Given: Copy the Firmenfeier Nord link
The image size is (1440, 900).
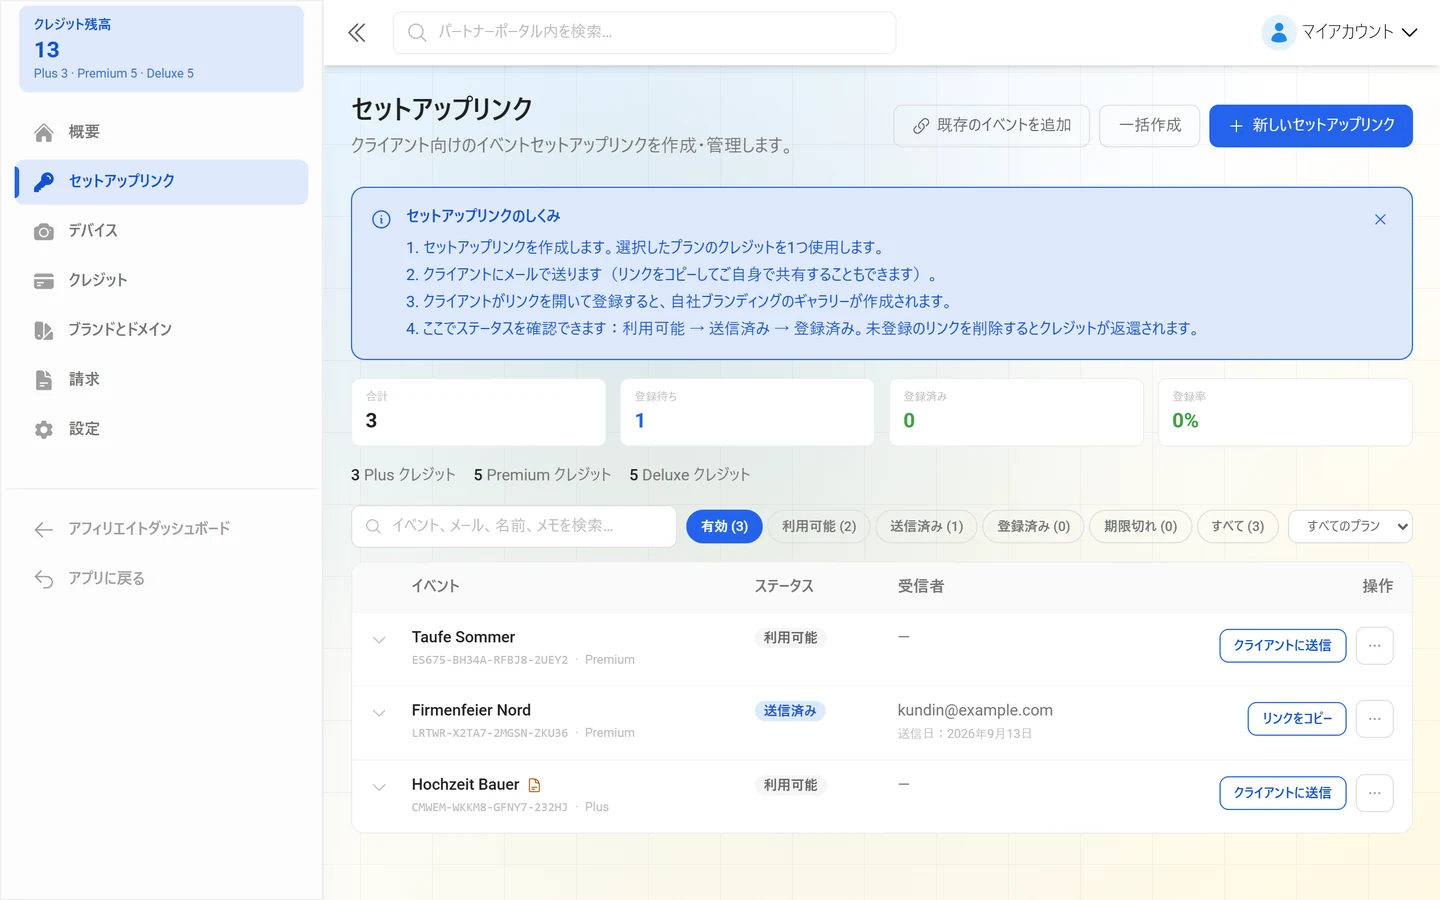Looking at the screenshot, I should pyautogui.click(x=1297, y=719).
